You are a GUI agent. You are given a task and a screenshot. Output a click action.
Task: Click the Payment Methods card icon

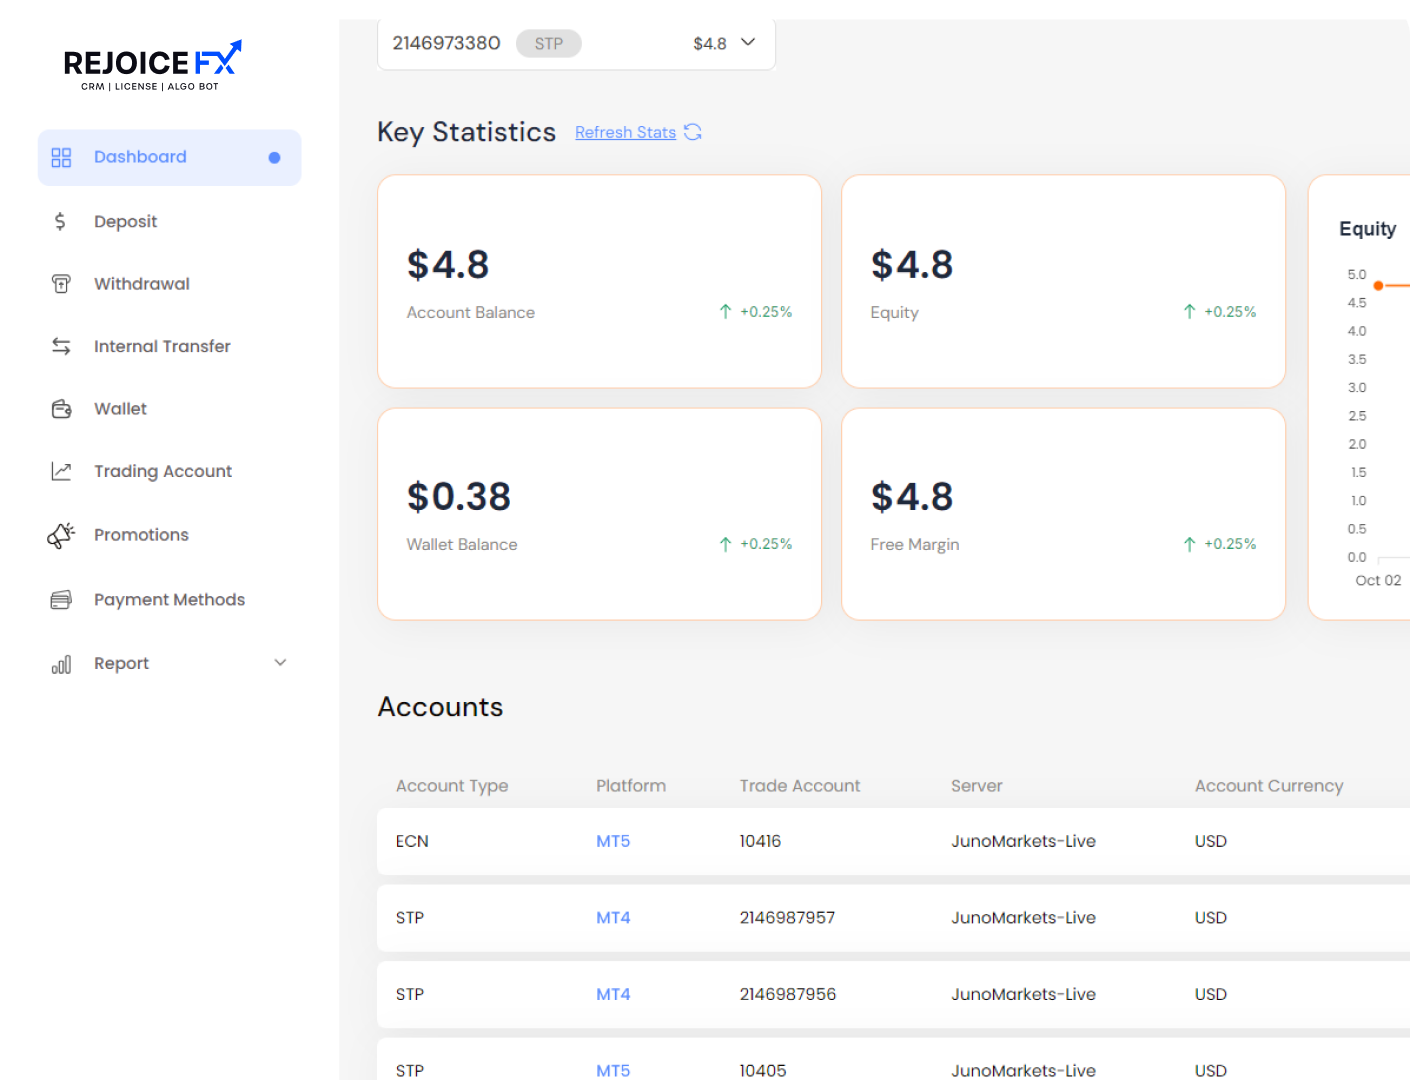pos(61,600)
